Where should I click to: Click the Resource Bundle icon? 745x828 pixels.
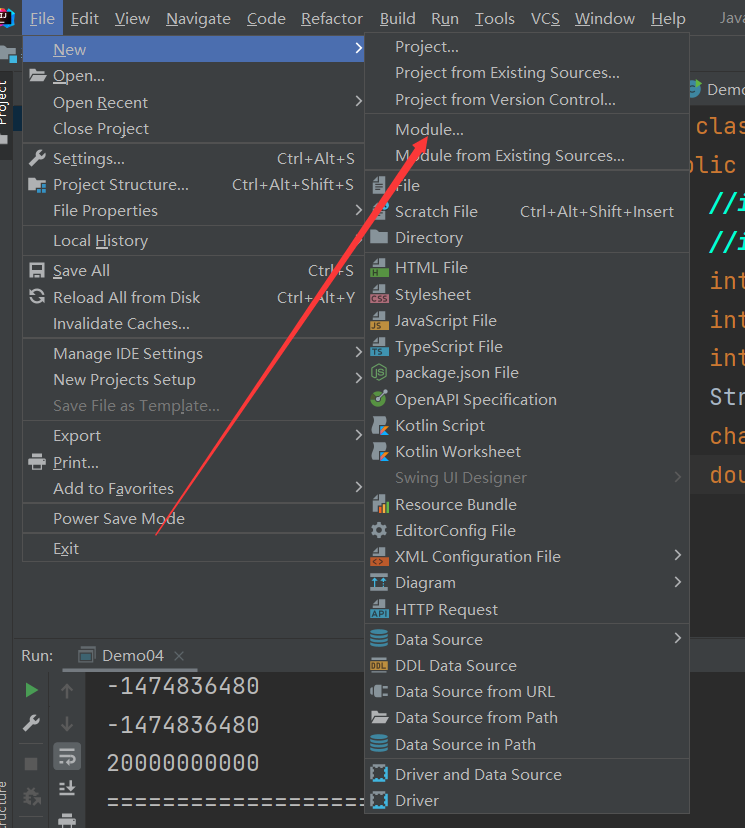[x=379, y=504]
